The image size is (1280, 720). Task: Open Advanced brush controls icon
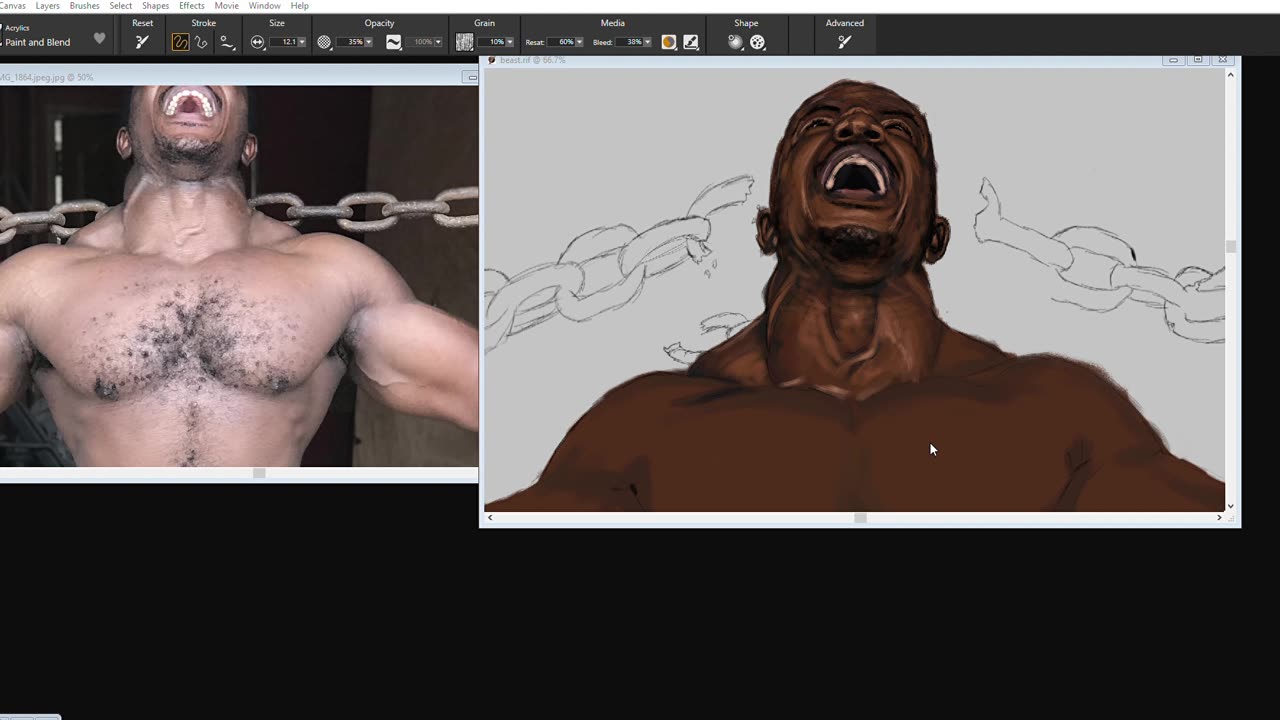click(x=844, y=42)
